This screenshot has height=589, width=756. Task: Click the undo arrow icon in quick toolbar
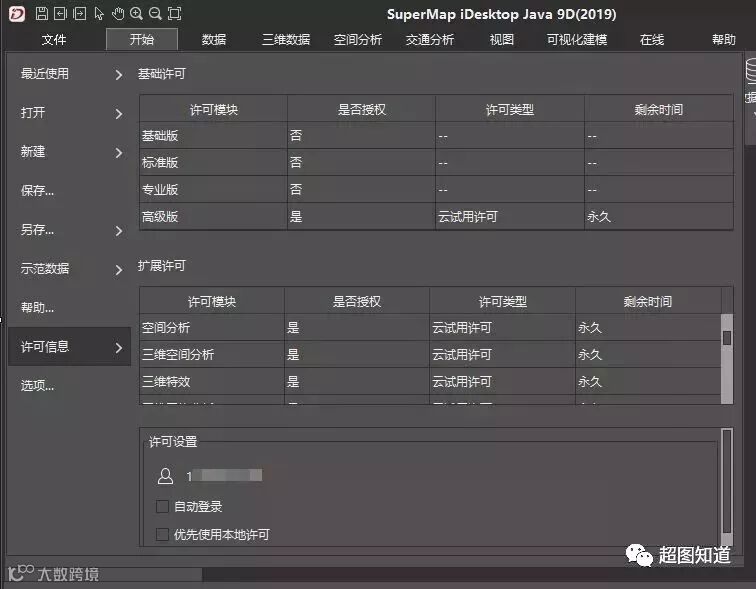pyautogui.click(x=60, y=13)
